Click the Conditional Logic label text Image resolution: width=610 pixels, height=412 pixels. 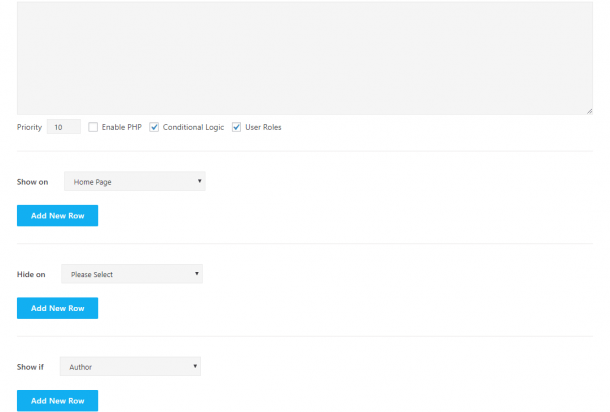tap(193, 128)
